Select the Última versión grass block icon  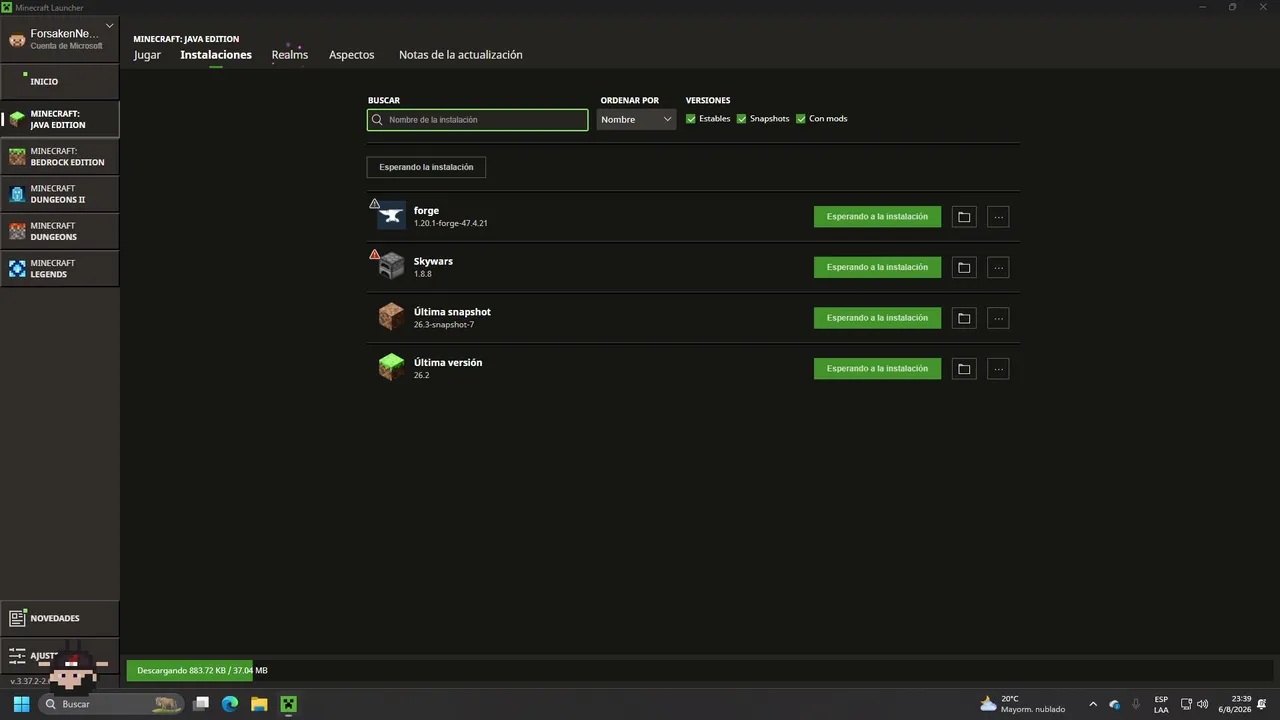point(391,367)
